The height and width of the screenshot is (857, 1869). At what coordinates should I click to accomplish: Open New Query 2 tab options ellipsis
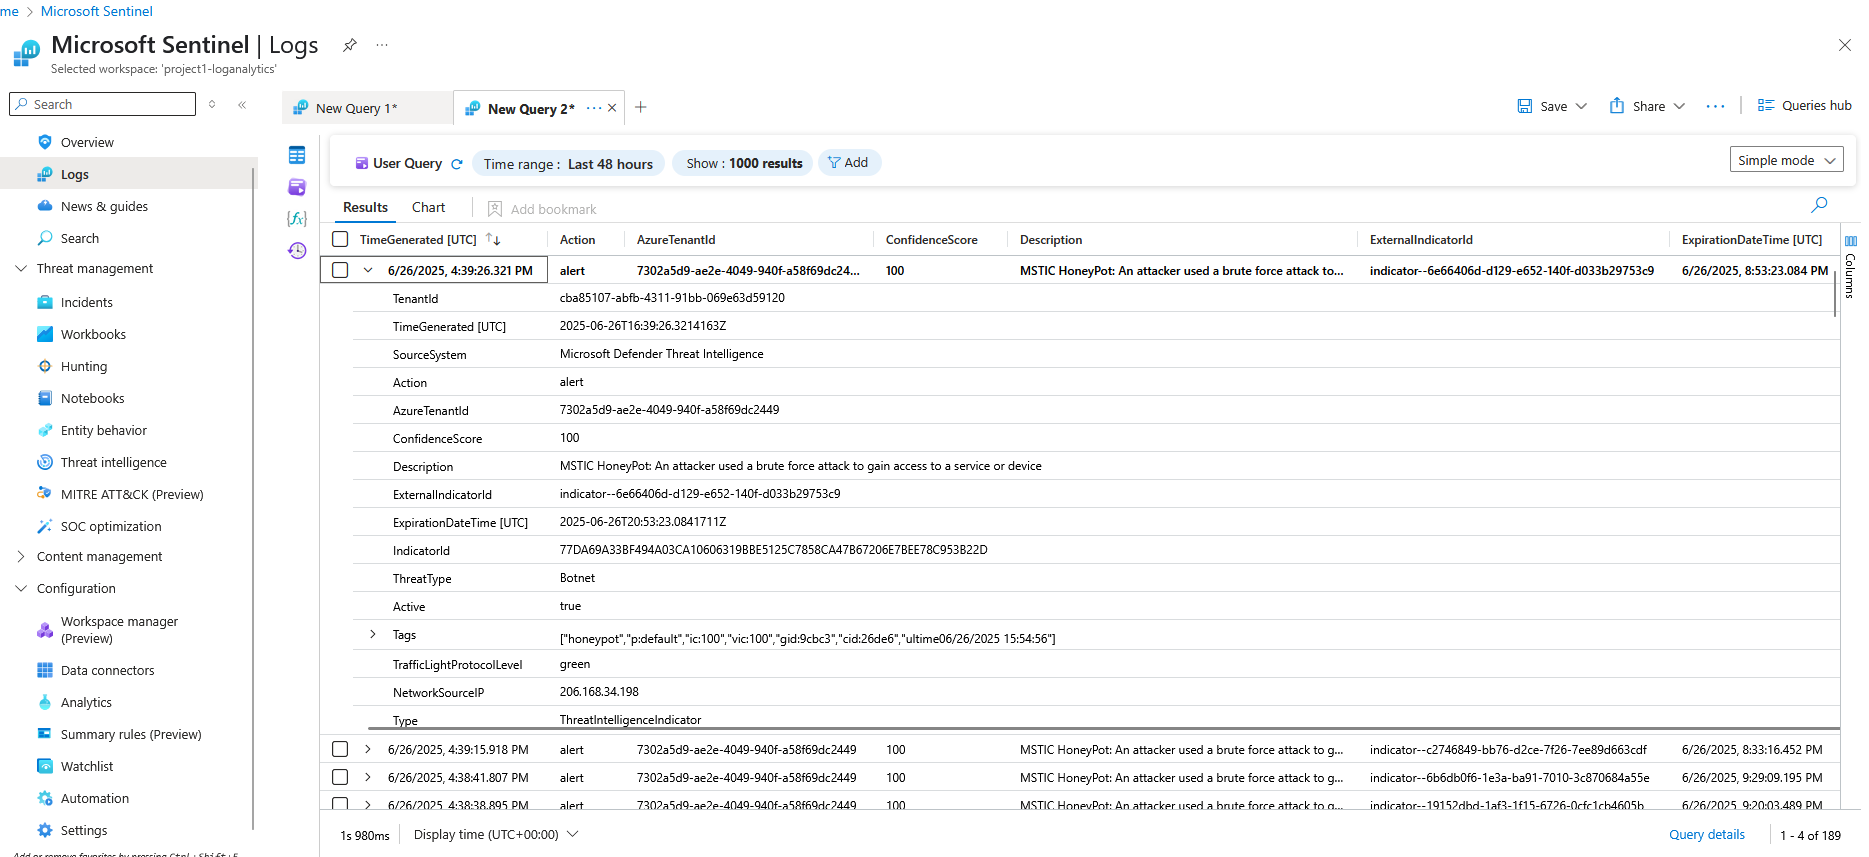click(594, 108)
